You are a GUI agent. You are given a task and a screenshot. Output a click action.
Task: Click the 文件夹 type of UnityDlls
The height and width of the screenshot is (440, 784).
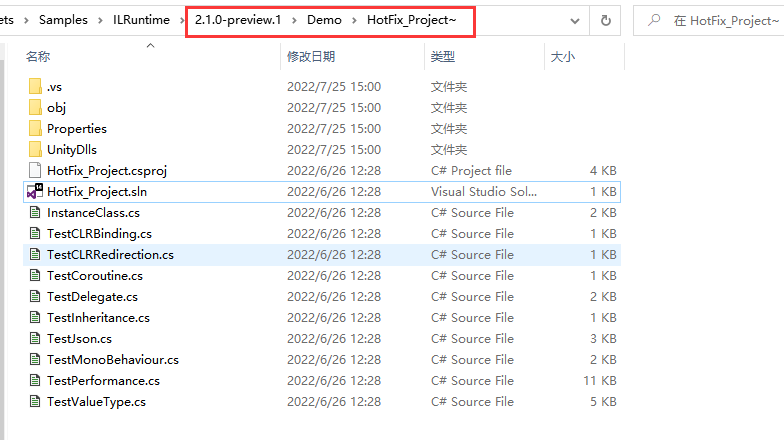point(449,150)
